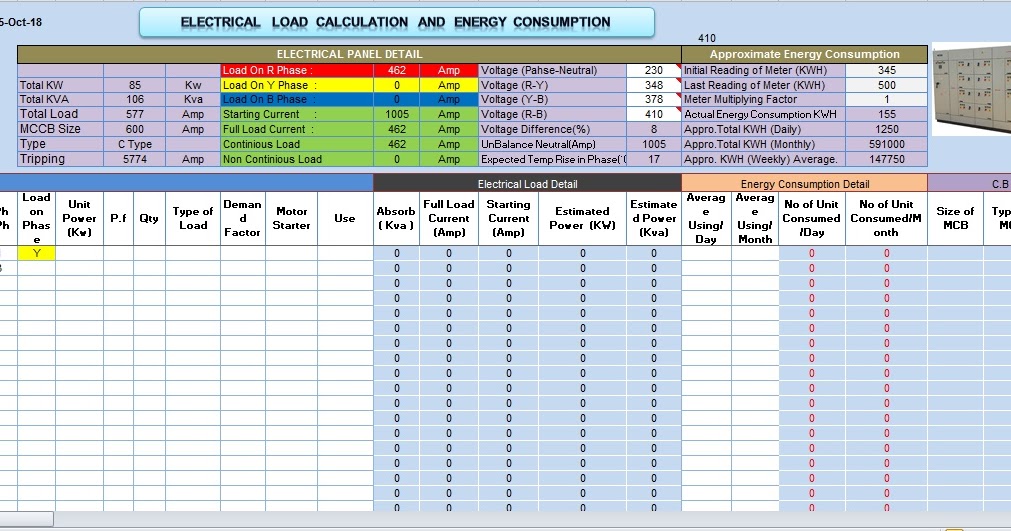This screenshot has height=531, width=1011.
Task: Select the Absorb (Kva) column header
Action: [x=397, y=218]
